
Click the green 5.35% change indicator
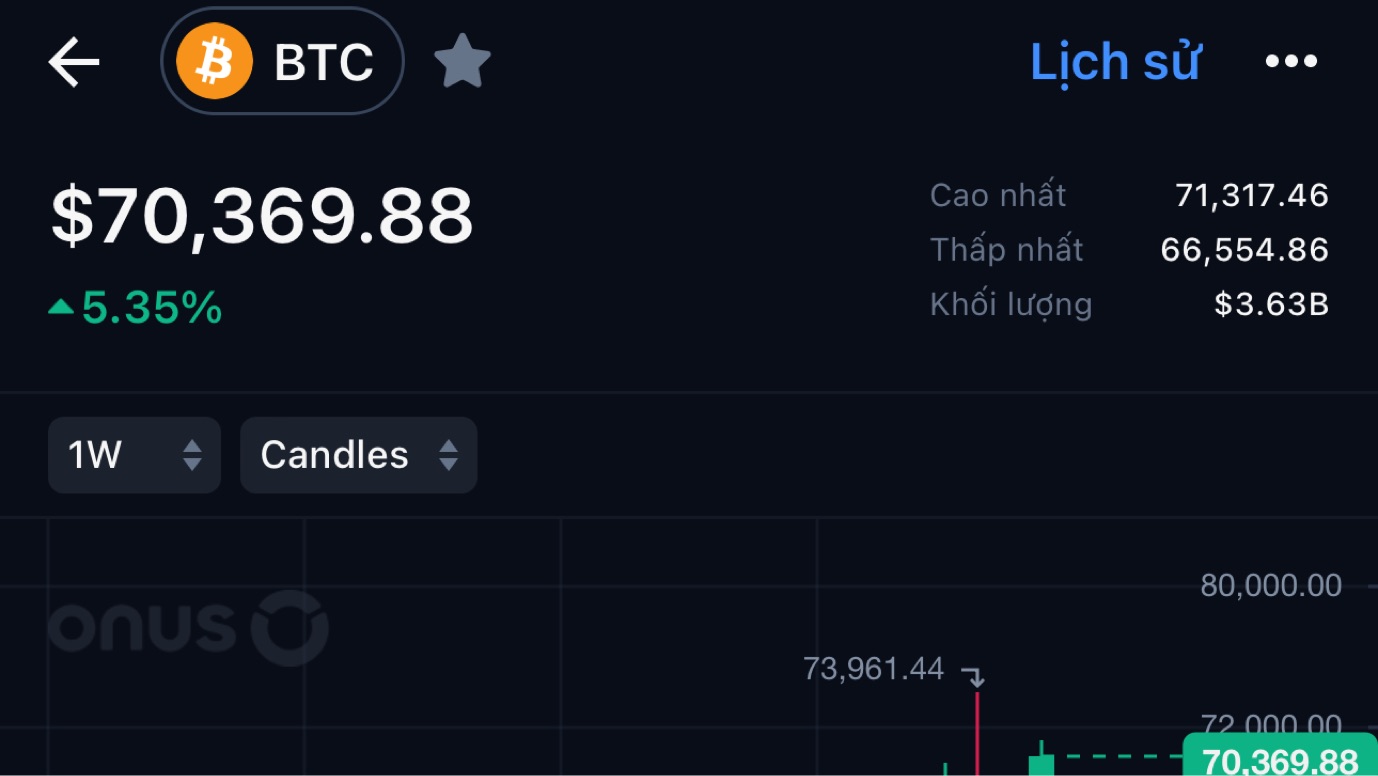[x=135, y=307]
